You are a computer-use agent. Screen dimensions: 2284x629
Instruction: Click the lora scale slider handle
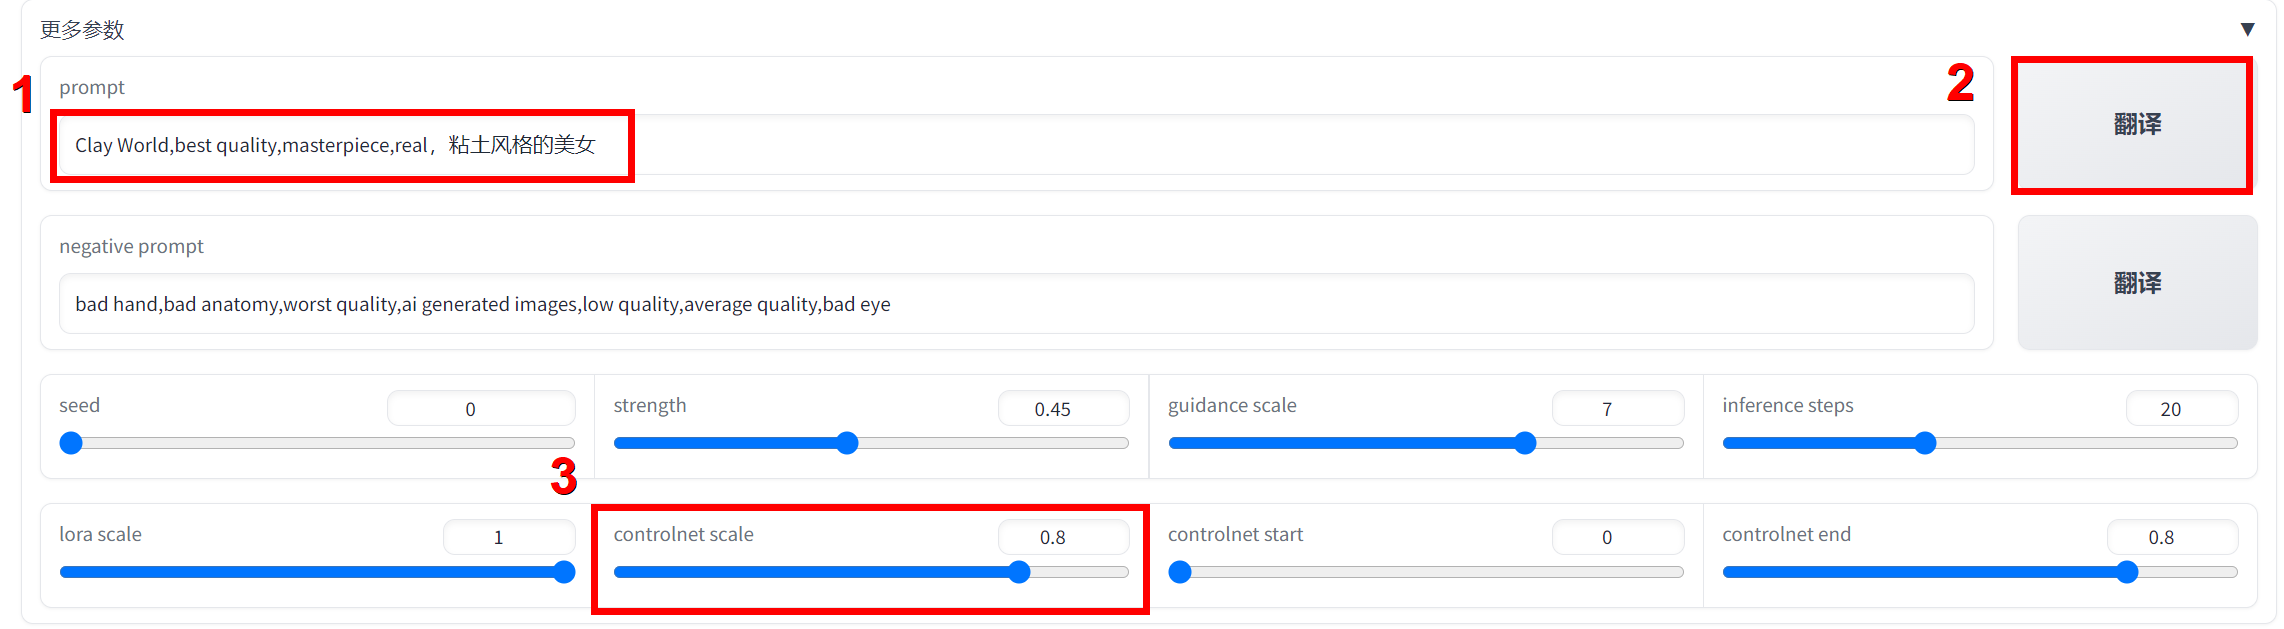[564, 572]
